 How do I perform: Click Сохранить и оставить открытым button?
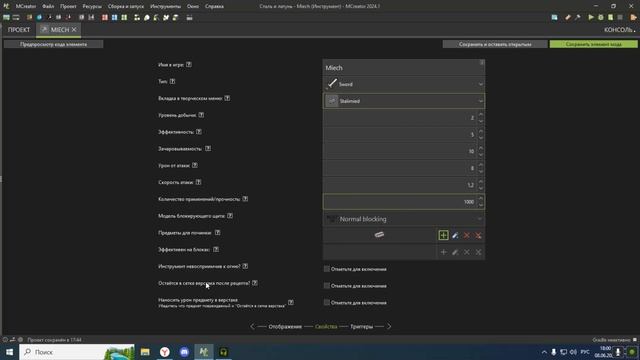(x=495, y=44)
